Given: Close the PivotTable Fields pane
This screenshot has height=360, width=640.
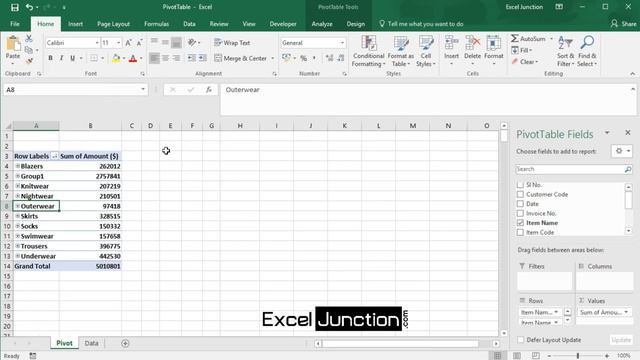Looking at the screenshot, I should pyautogui.click(x=628, y=133).
